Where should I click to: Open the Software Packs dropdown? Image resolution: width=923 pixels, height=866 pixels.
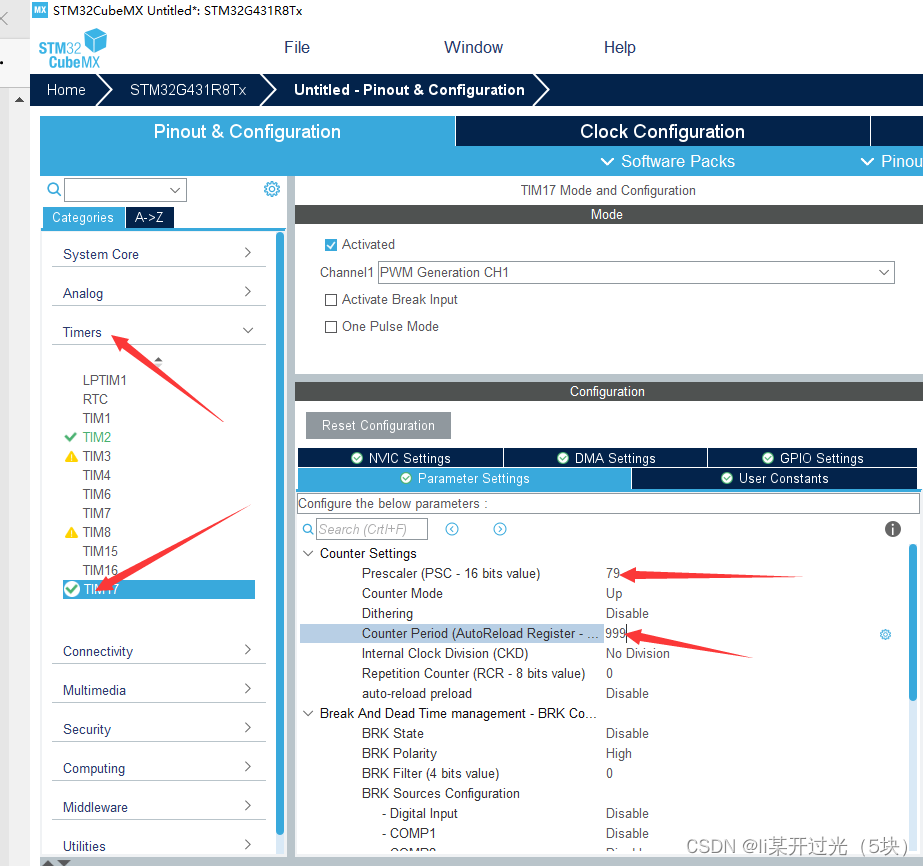pyautogui.click(x=668, y=161)
